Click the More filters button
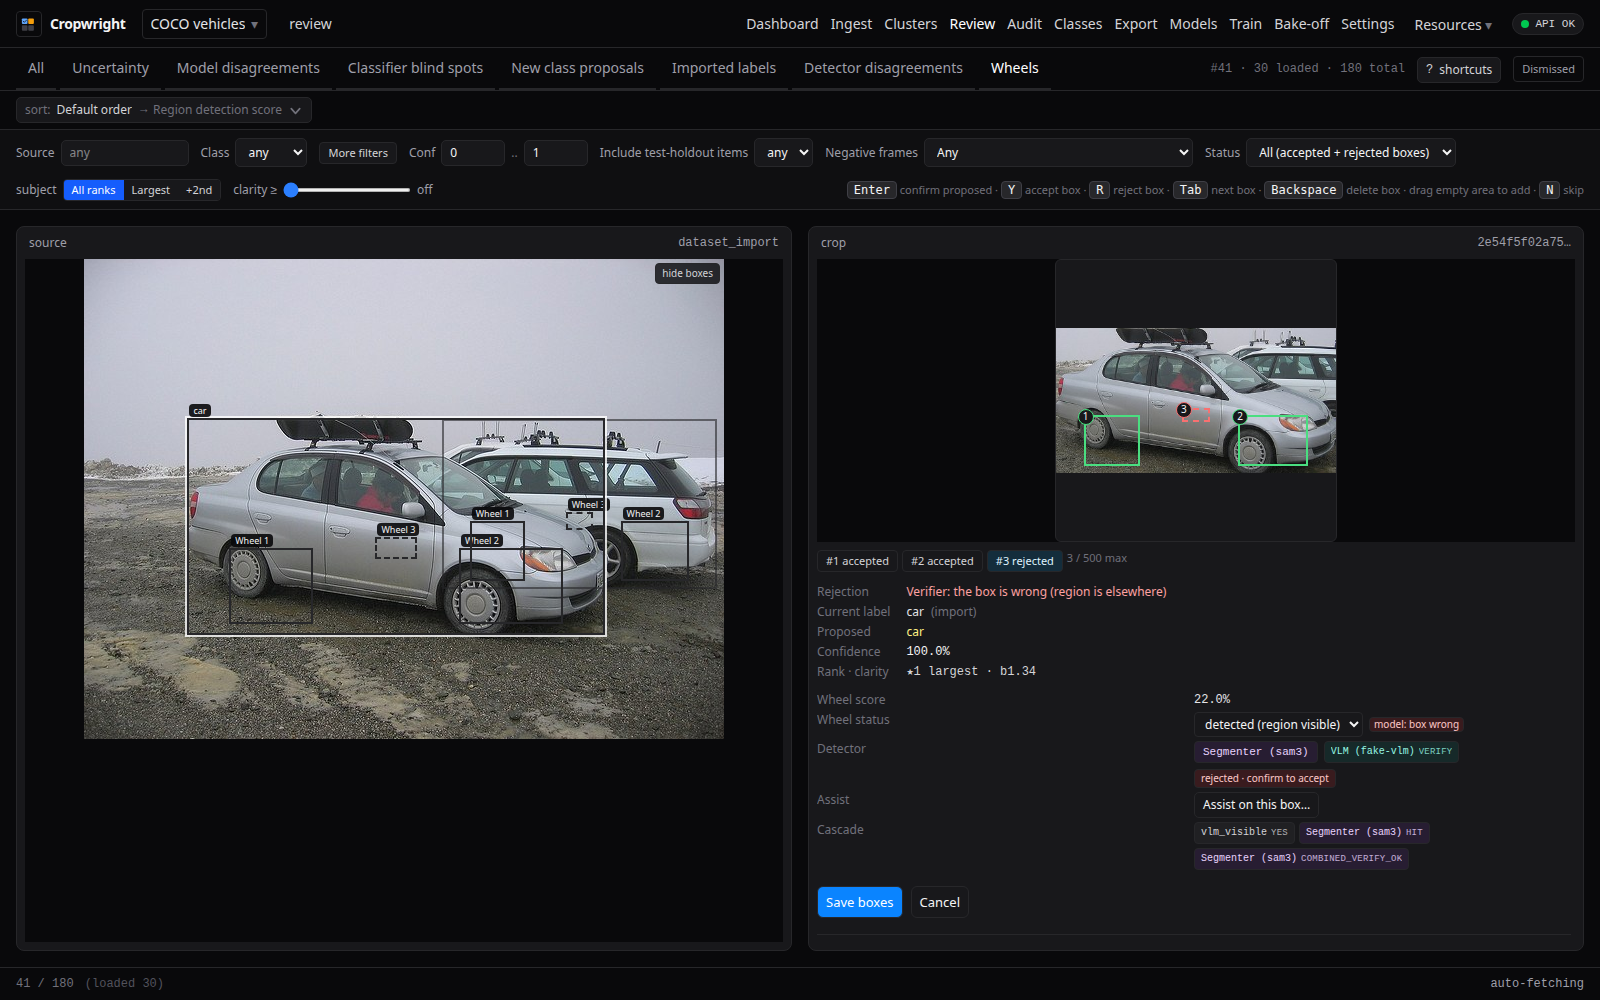 358,153
